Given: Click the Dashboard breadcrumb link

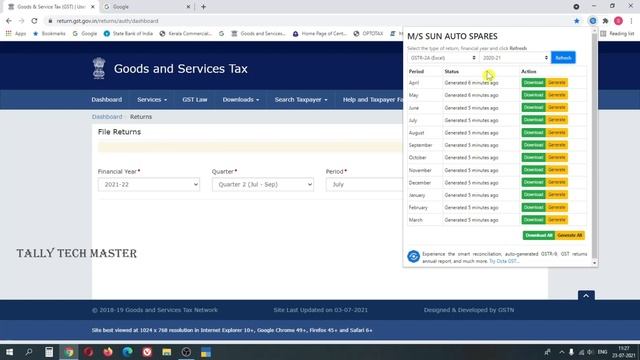Looking at the screenshot, I should point(107,117).
